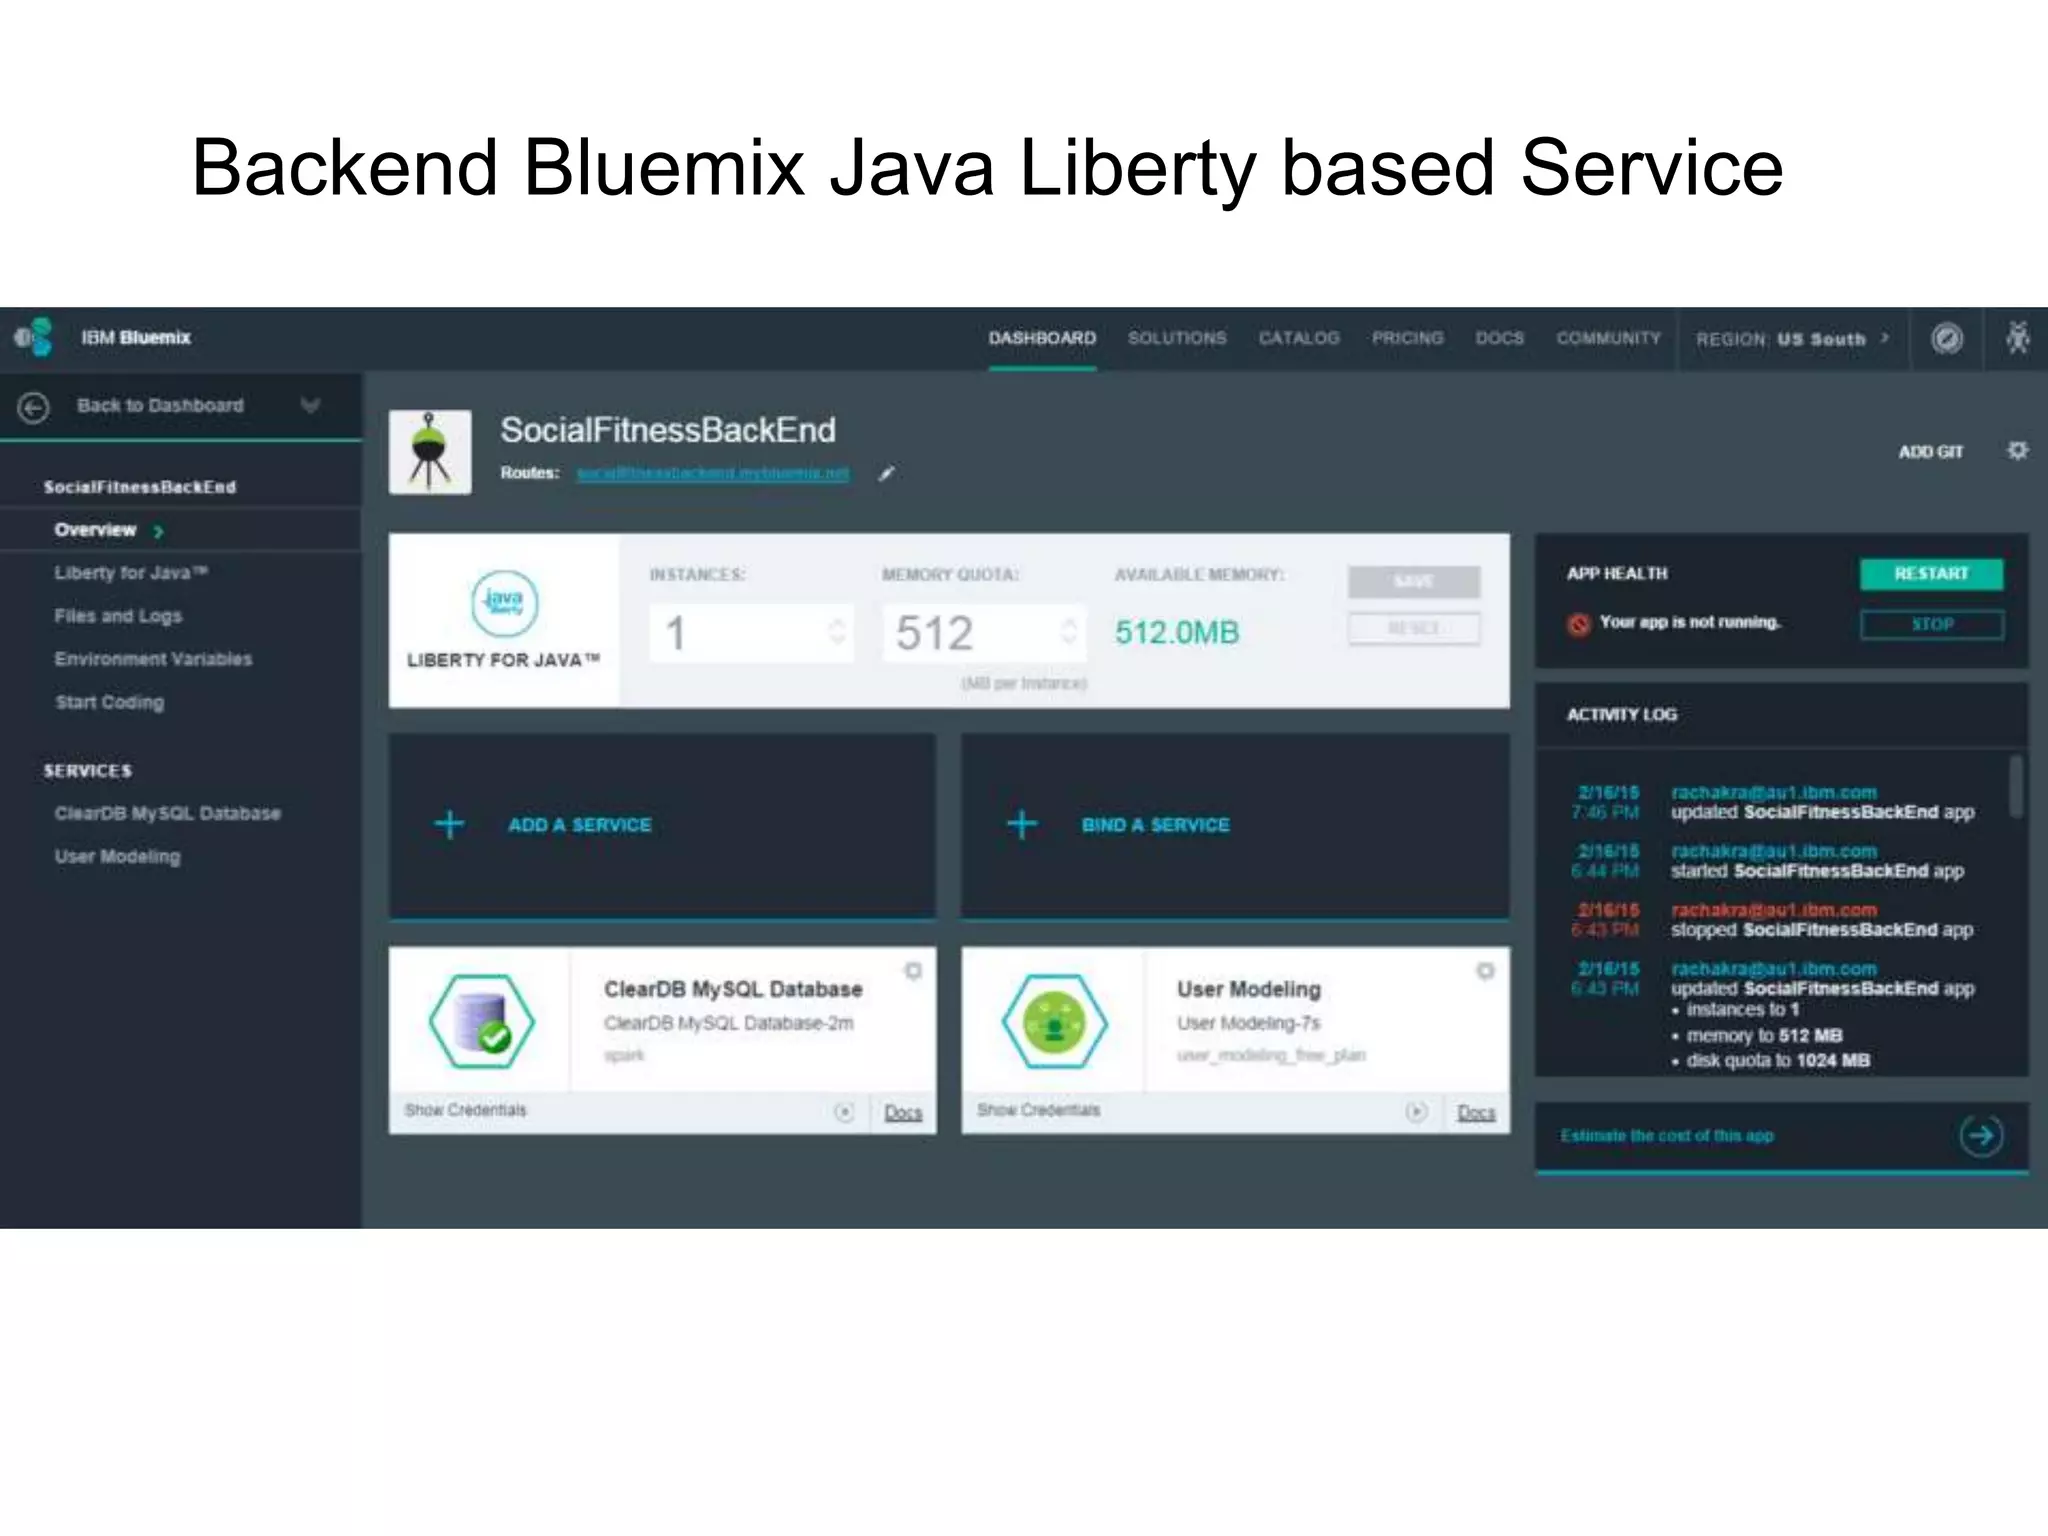The height and width of the screenshot is (1536, 2048).
Task: Click SocialFitnessBackEnd heading in sidebar
Action: [x=140, y=487]
